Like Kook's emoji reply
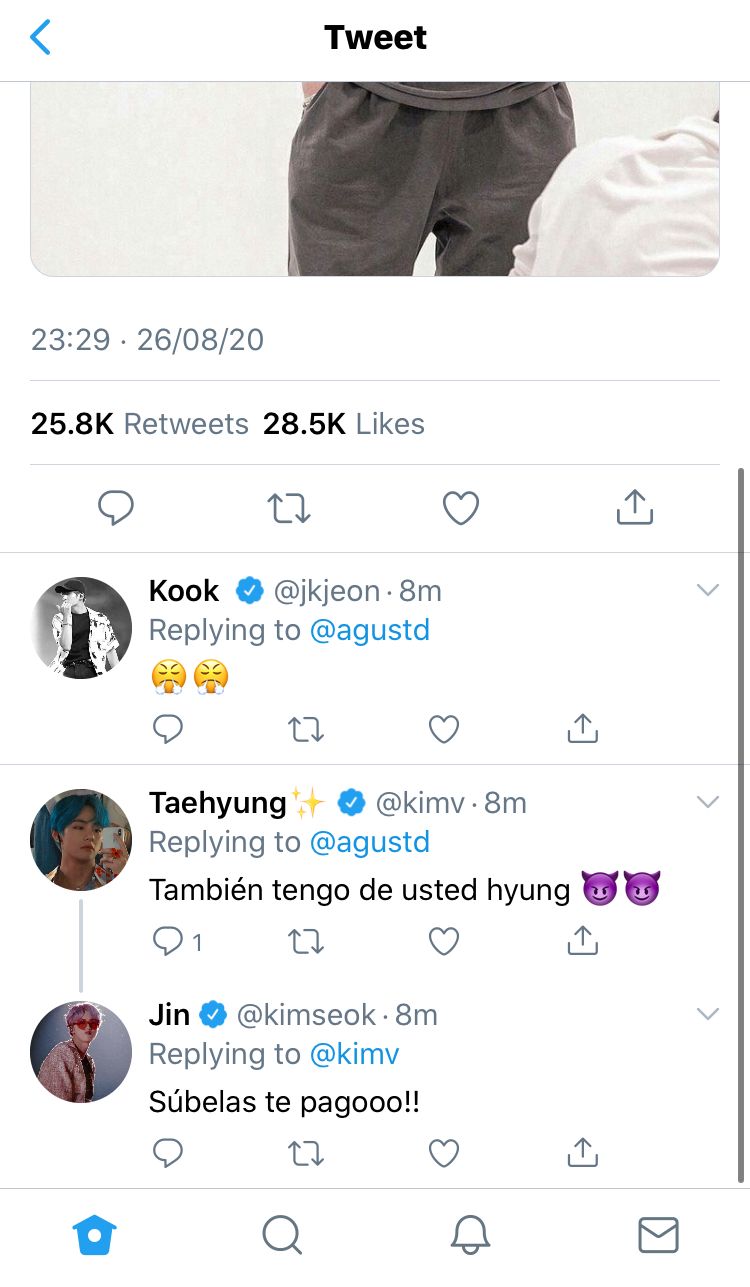This screenshot has width=750, height=1287. coord(444,730)
